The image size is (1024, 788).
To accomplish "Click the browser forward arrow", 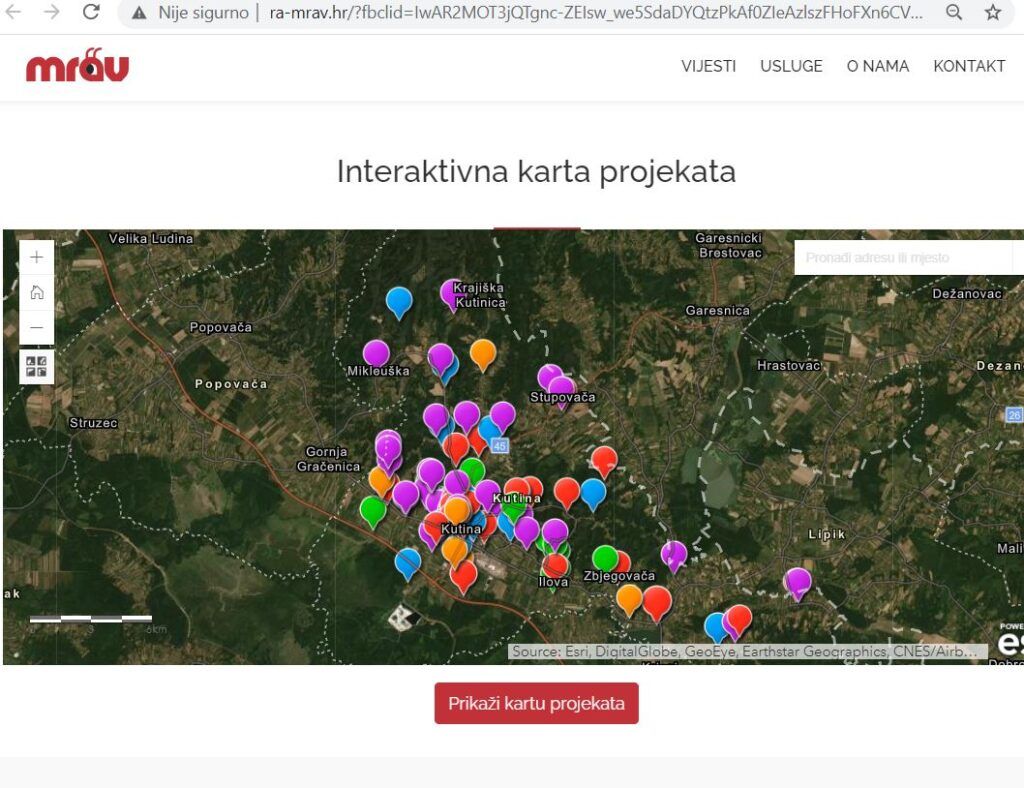I will 52,13.
